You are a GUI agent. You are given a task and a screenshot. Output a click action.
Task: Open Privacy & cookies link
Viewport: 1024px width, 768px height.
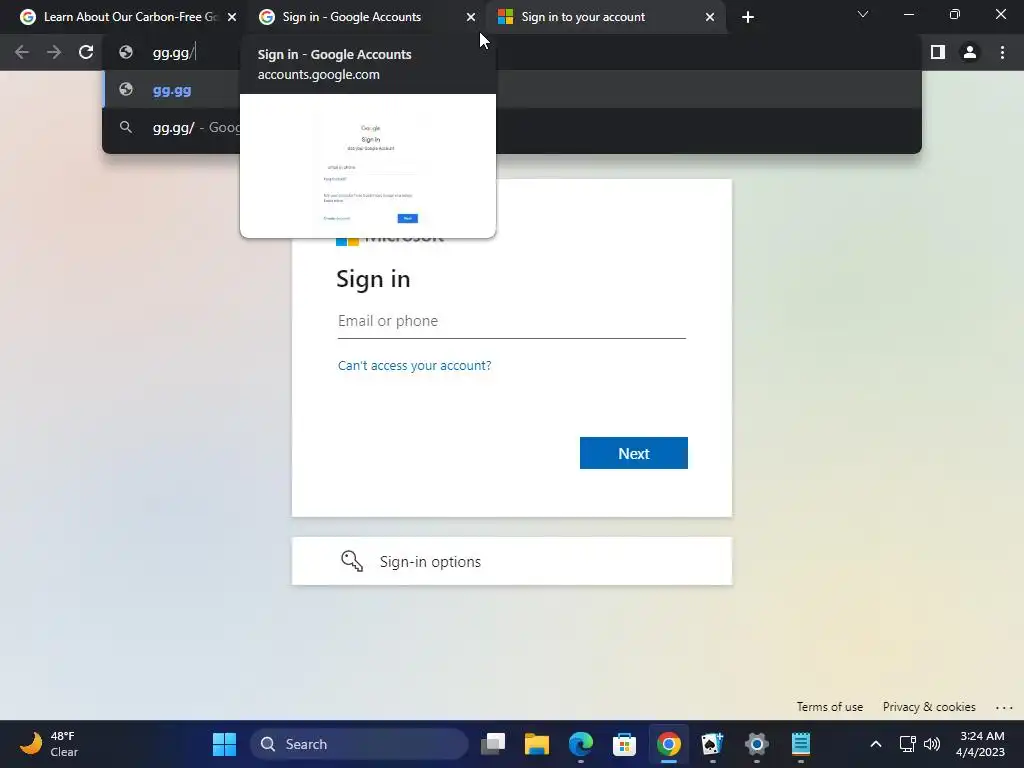pyautogui.click(x=929, y=707)
